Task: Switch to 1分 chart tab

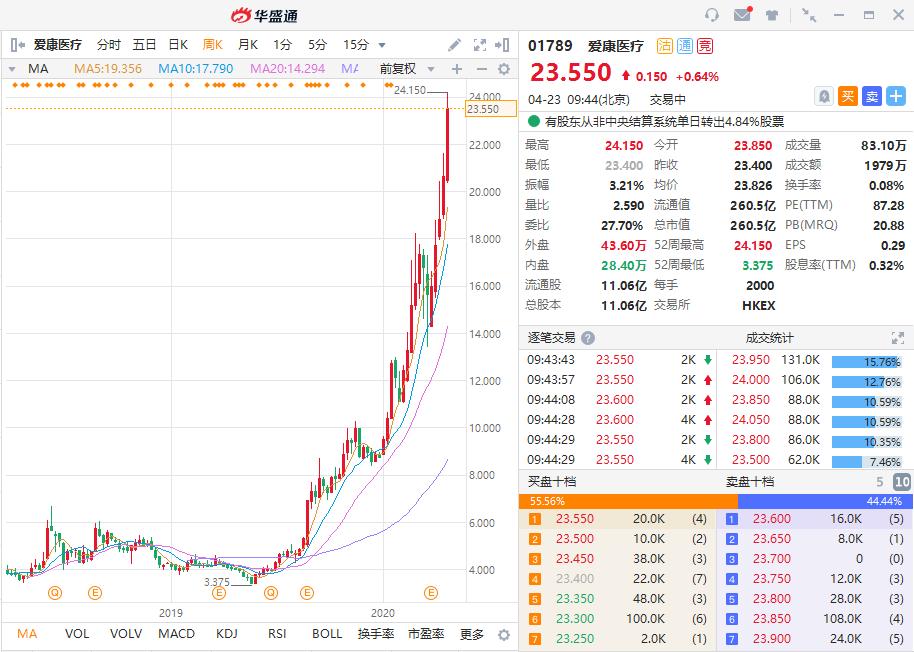Action: pyautogui.click(x=282, y=45)
